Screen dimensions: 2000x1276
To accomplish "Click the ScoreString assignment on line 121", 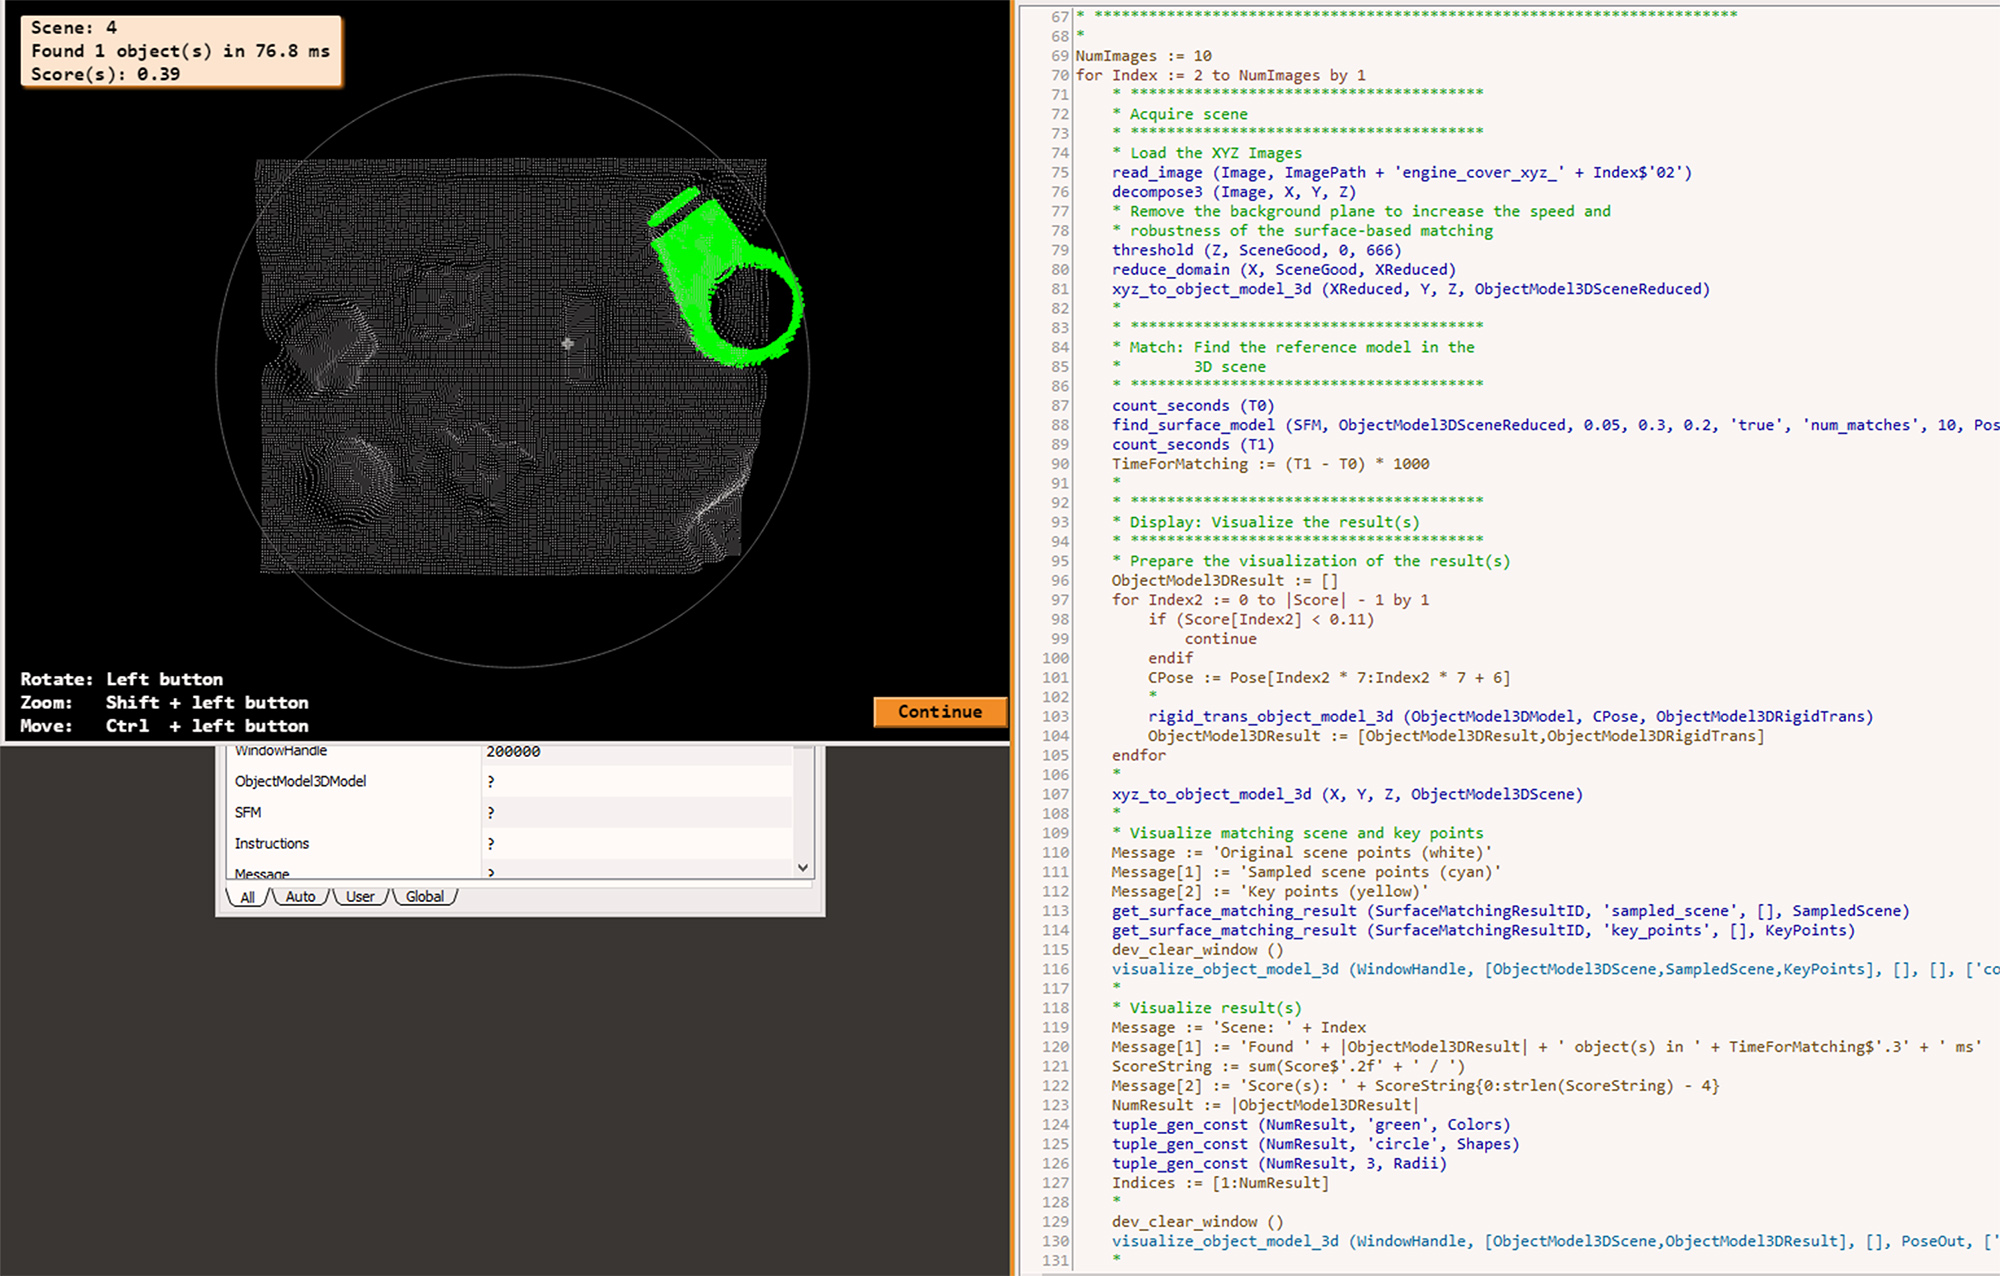I will click(x=1288, y=1066).
